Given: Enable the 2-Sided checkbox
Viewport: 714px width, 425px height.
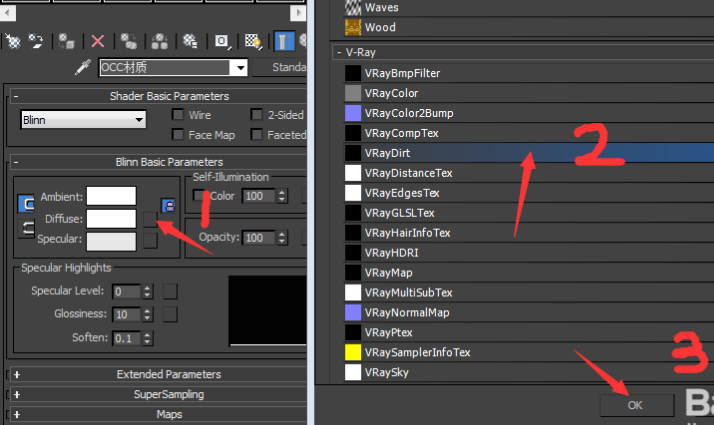Looking at the screenshot, I should (257, 114).
